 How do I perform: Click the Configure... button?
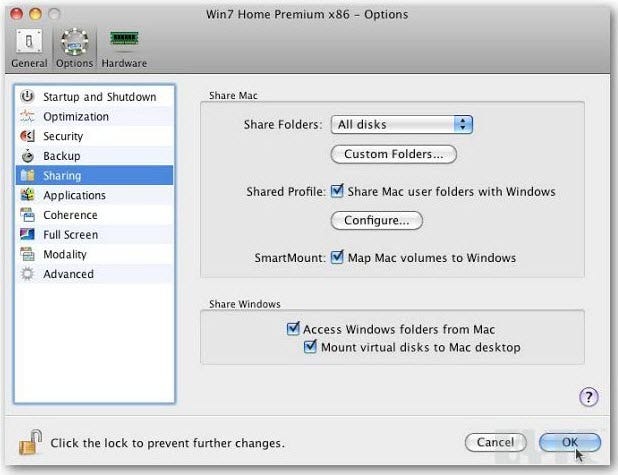[x=376, y=220]
